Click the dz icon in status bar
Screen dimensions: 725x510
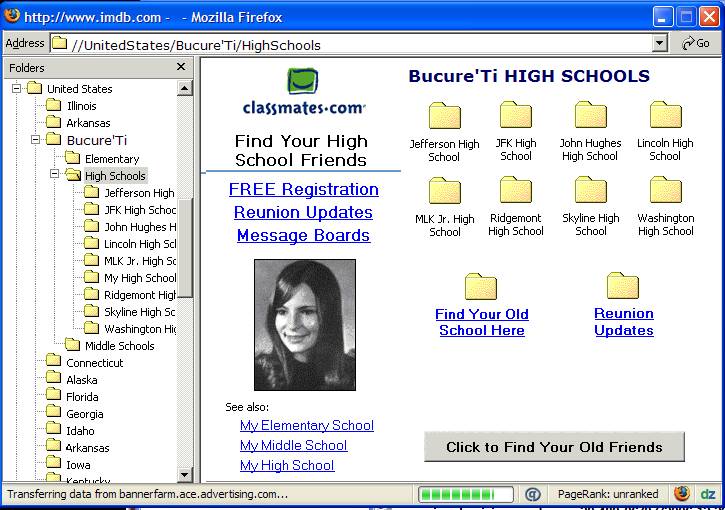(707, 494)
